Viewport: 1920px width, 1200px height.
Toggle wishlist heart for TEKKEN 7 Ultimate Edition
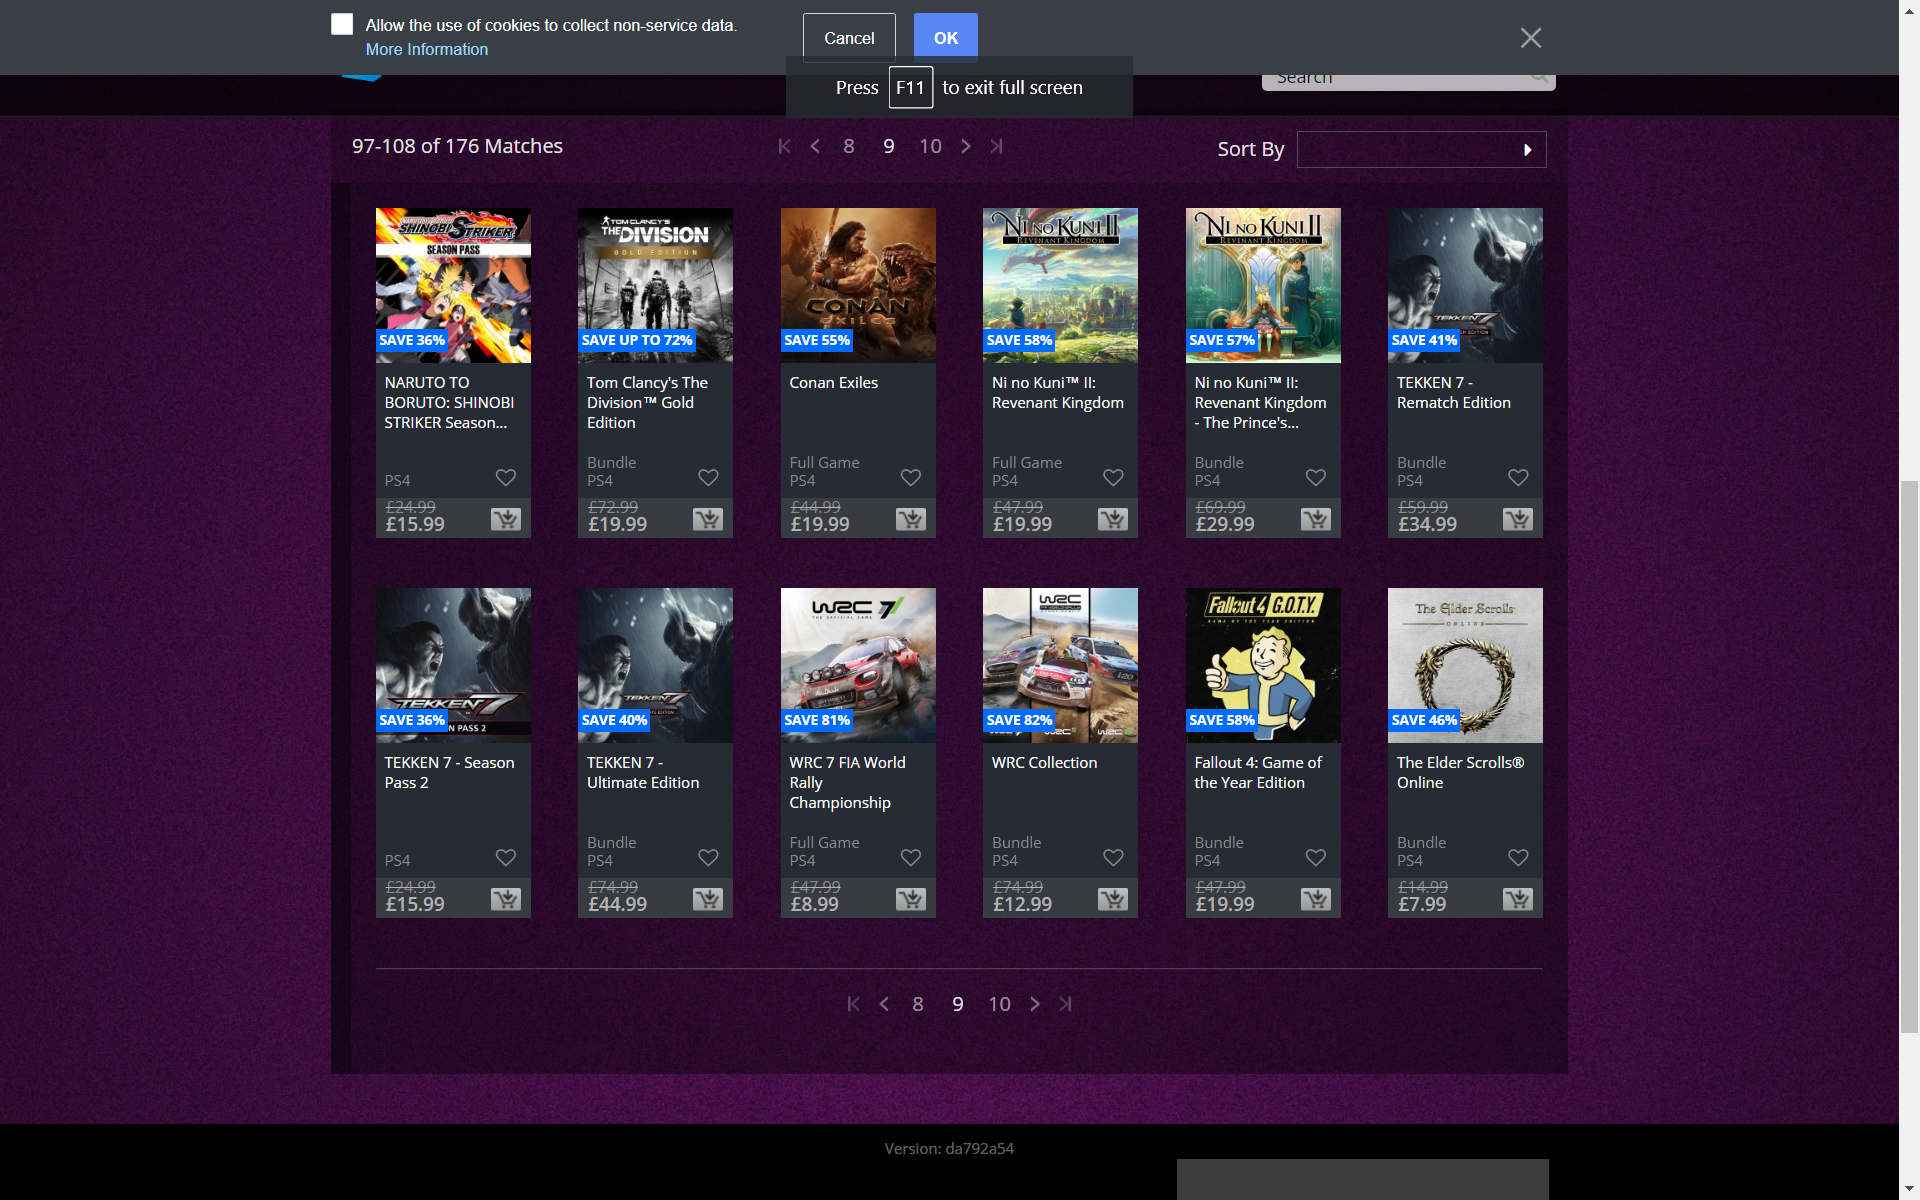pos(708,858)
